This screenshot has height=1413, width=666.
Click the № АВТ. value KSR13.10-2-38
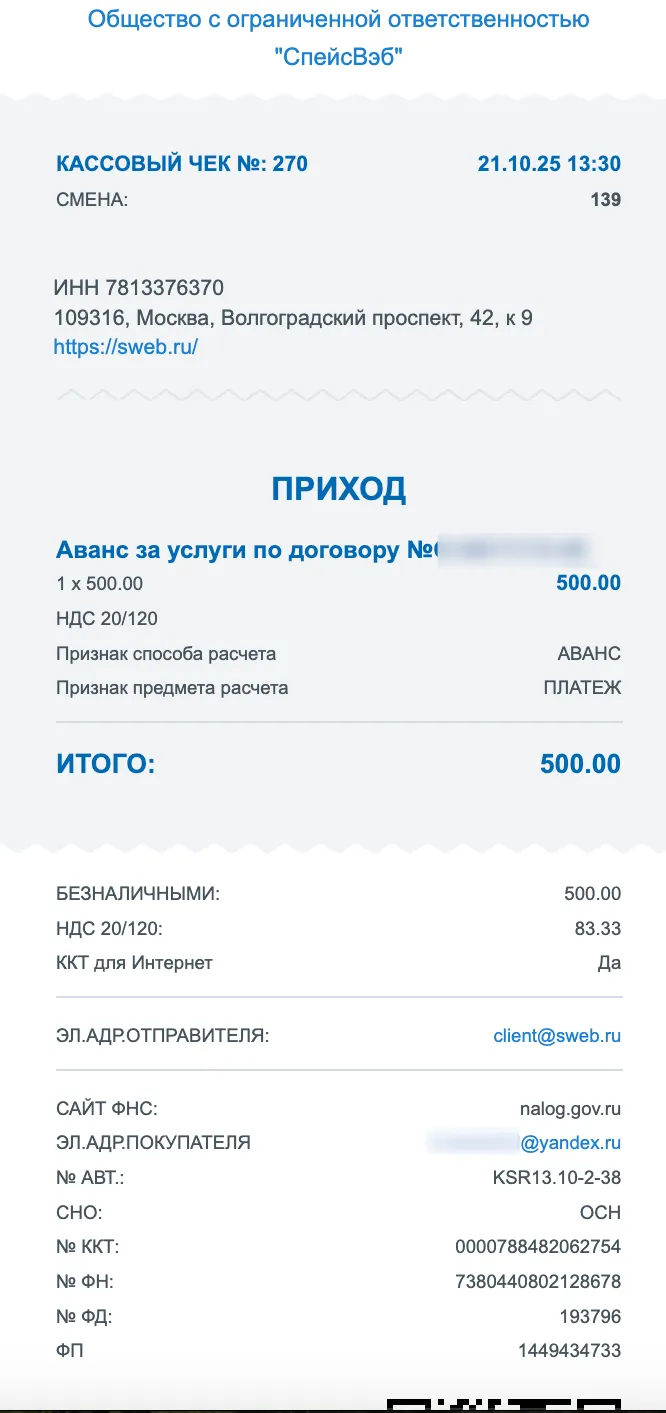(x=557, y=1178)
